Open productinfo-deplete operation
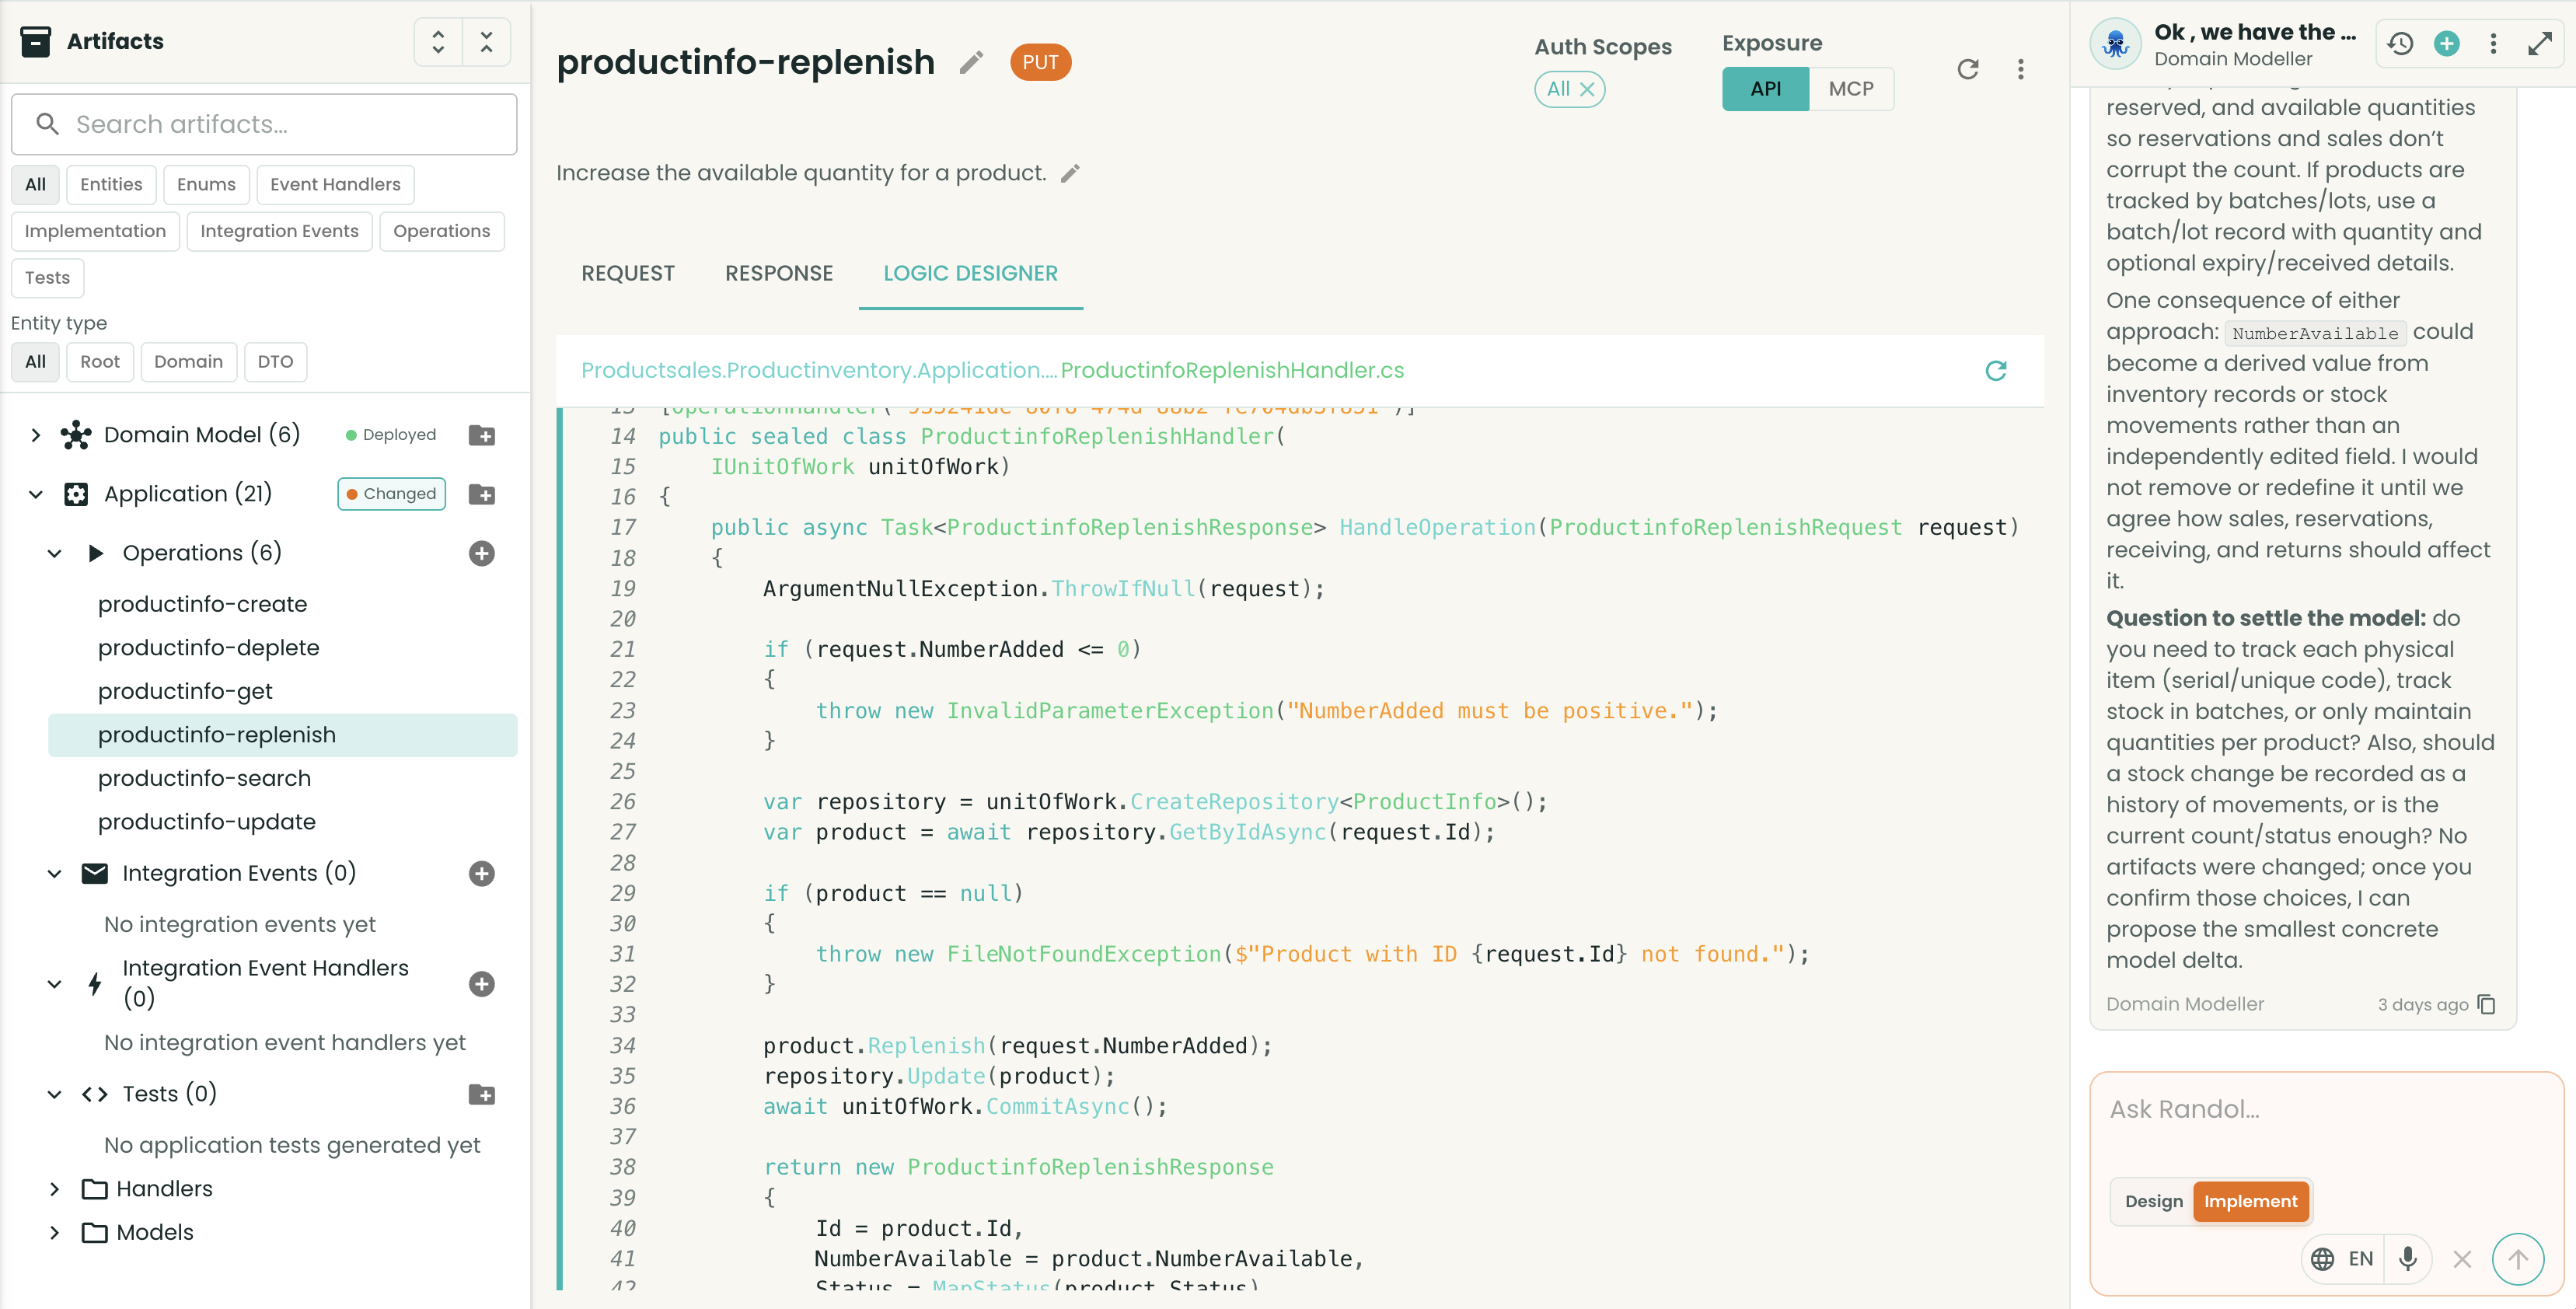This screenshot has width=2576, height=1309. (x=209, y=648)
